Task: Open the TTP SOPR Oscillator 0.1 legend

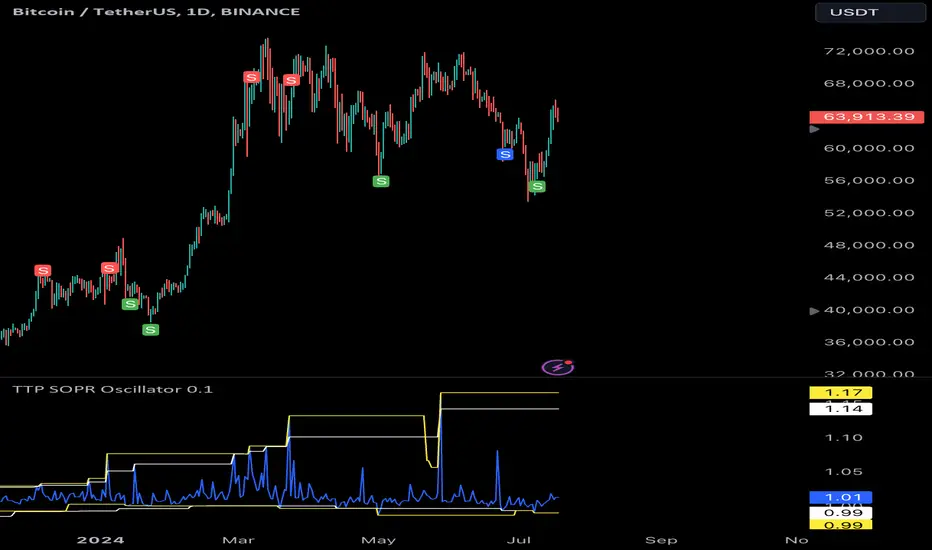Action: click(x=112, y=389)
